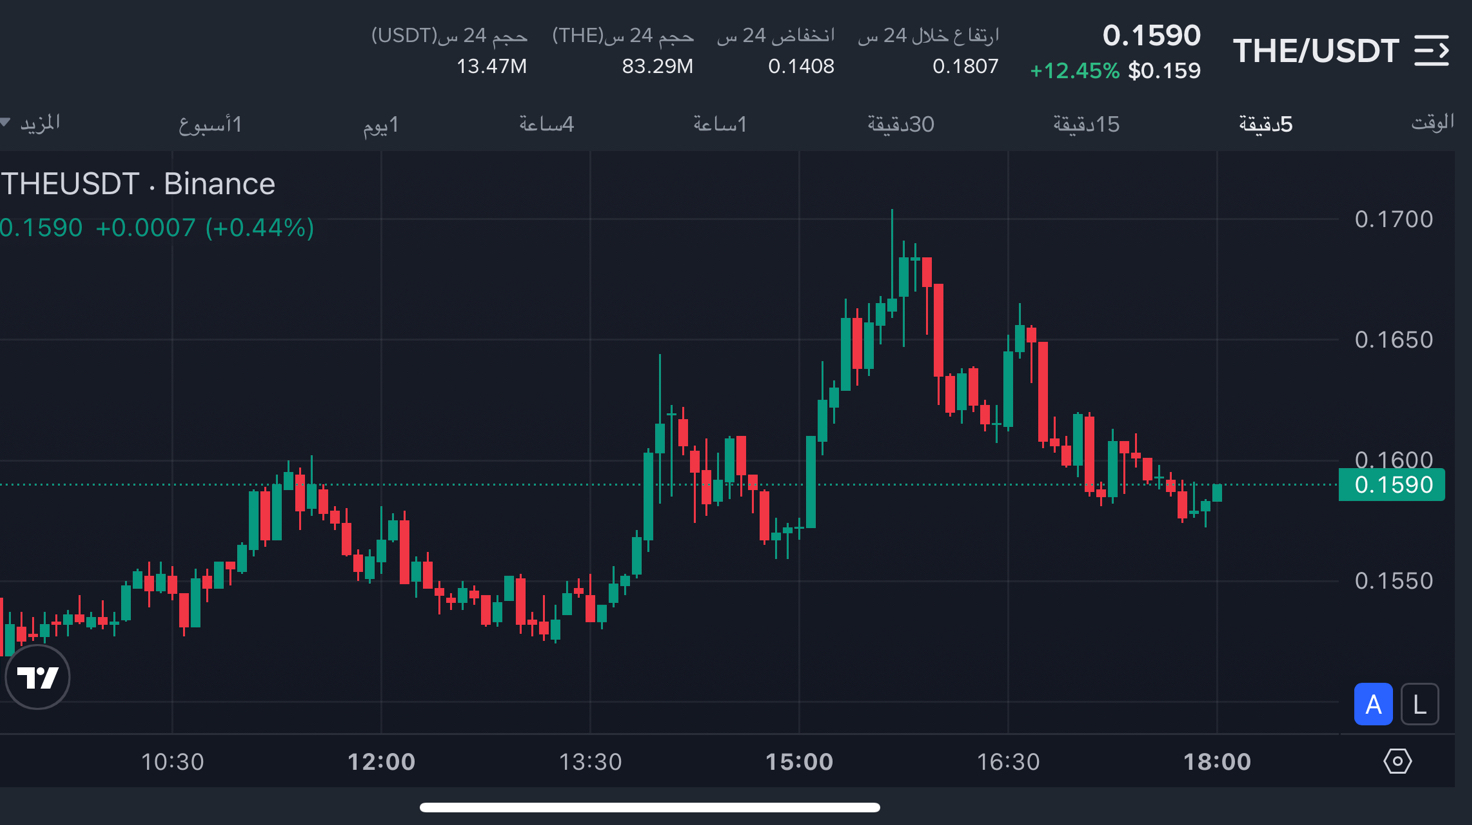Tap the THE/USDT pair title
The width and height of the screenshot is (1472, 825).
click(1315, 51)
